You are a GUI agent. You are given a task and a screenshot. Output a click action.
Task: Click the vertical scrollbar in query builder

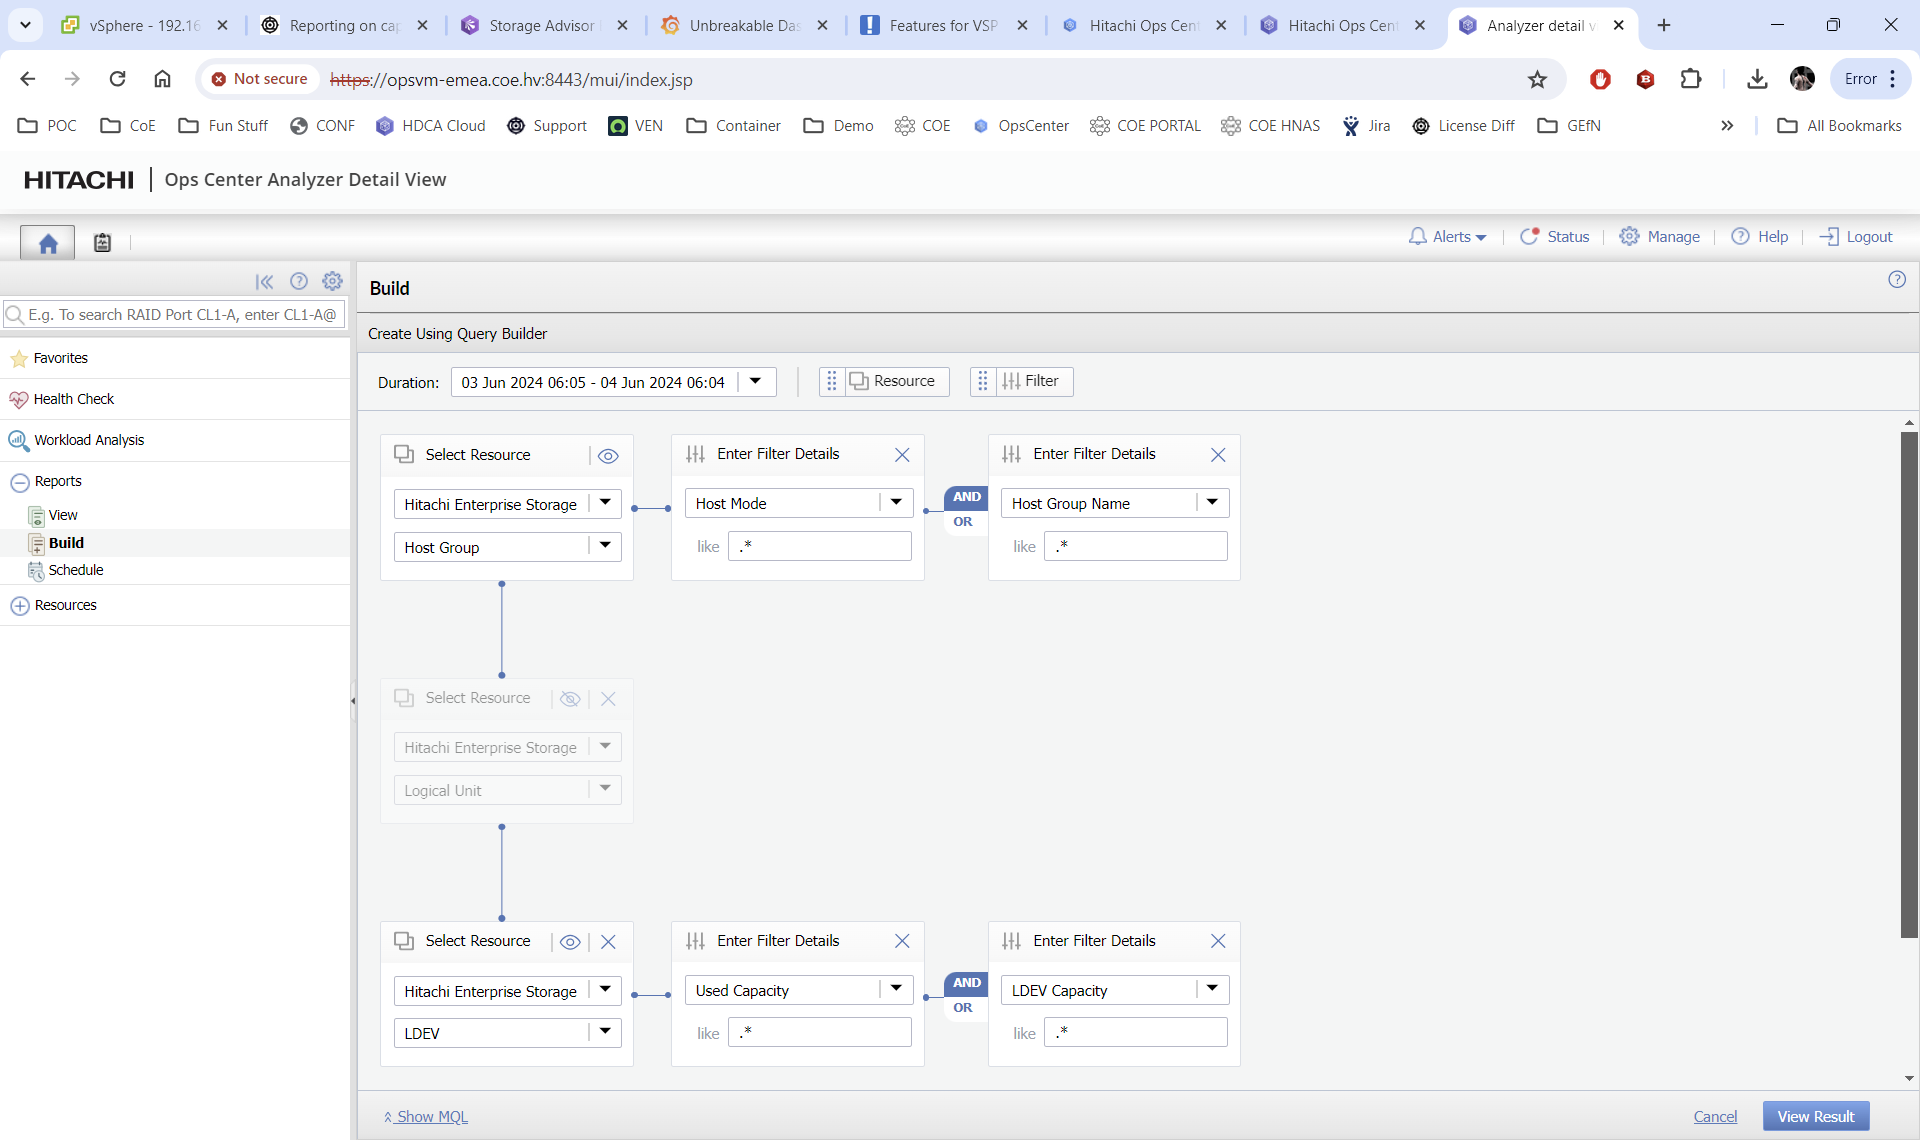1909,684
